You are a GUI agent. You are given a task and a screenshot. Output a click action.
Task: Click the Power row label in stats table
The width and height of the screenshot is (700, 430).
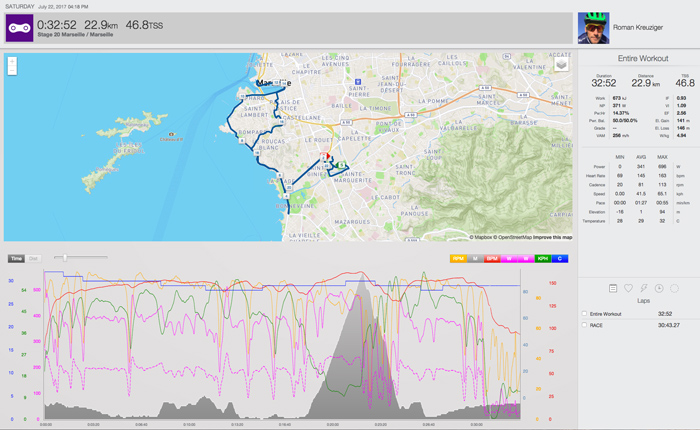[x=599, y=167]
